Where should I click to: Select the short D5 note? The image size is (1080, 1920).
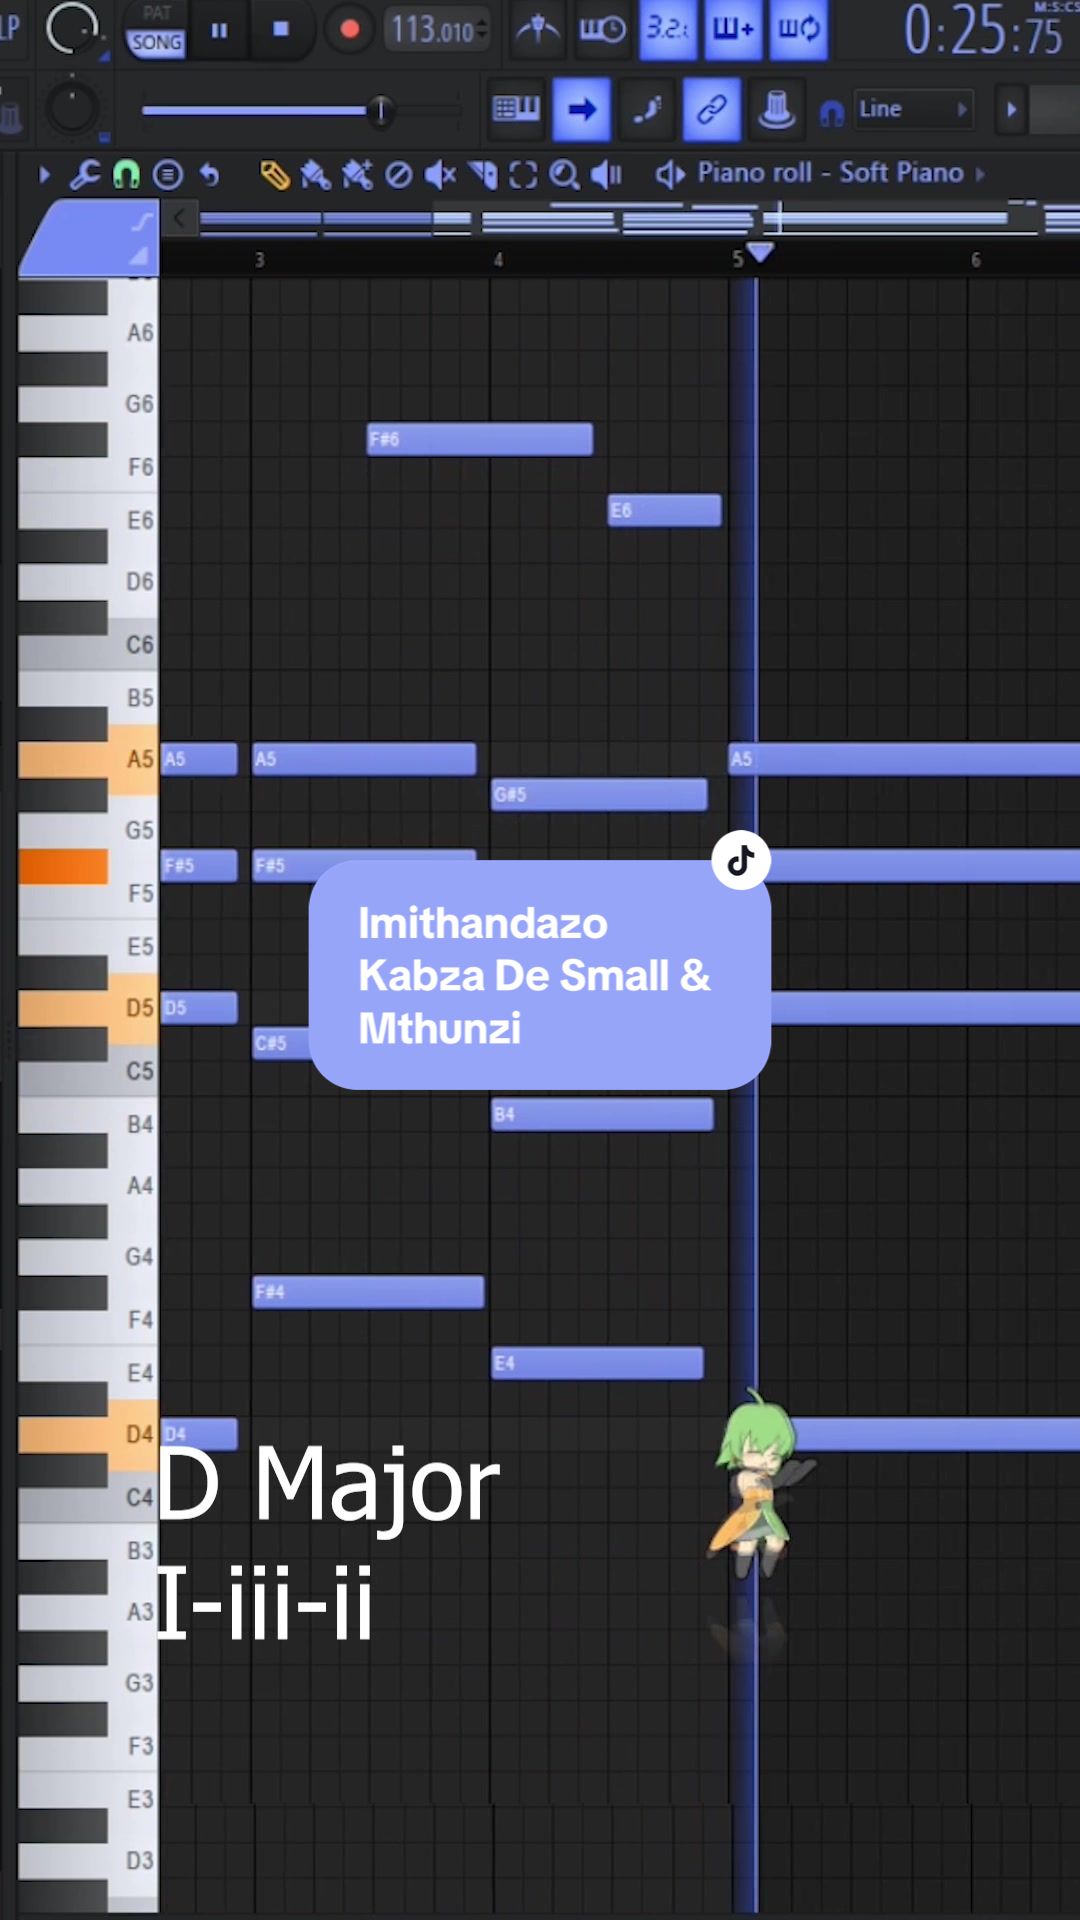tap(200, 1007)
